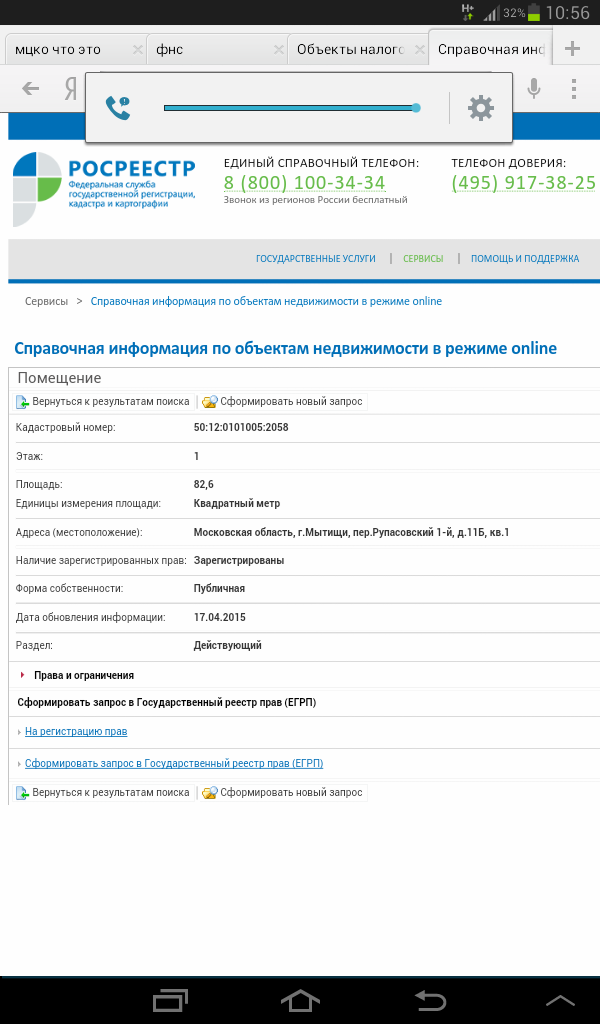This screenshot has height=1024, width=600.
Task: Open the volume settings gear icon
Action: click(481, 108)
